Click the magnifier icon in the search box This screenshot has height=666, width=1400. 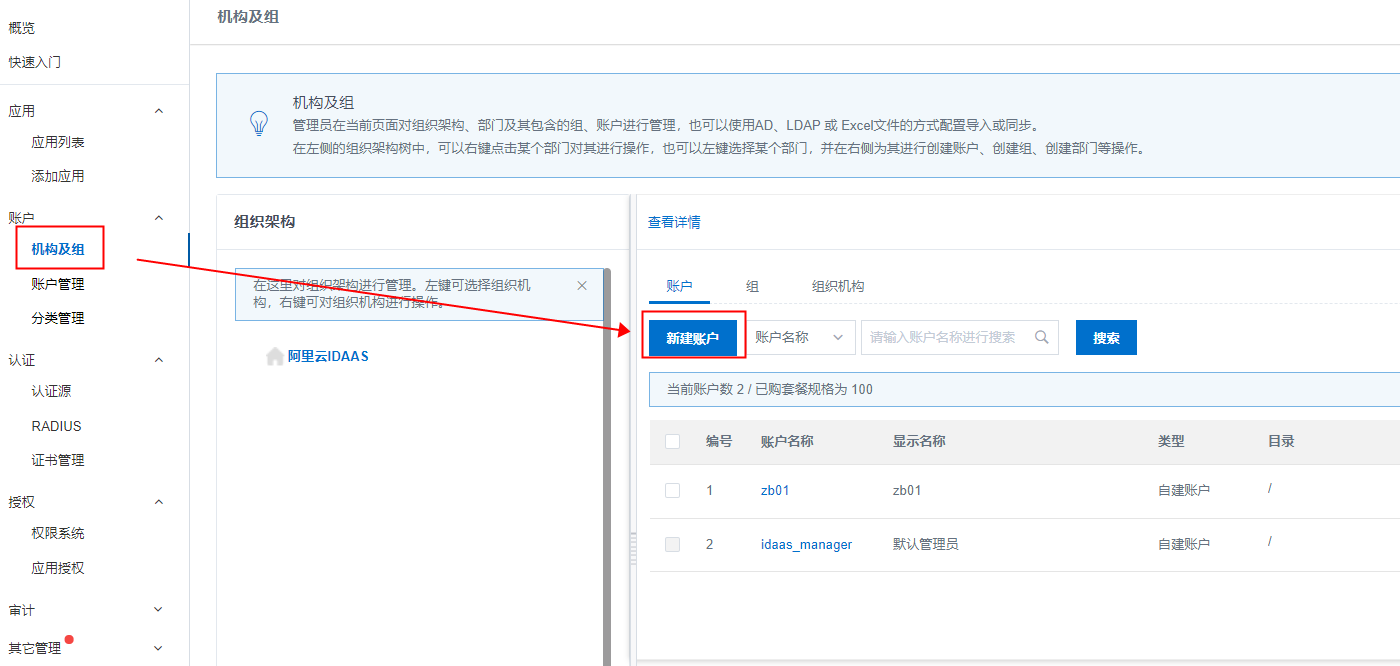pyautogui.click(x=1041, y=337)
